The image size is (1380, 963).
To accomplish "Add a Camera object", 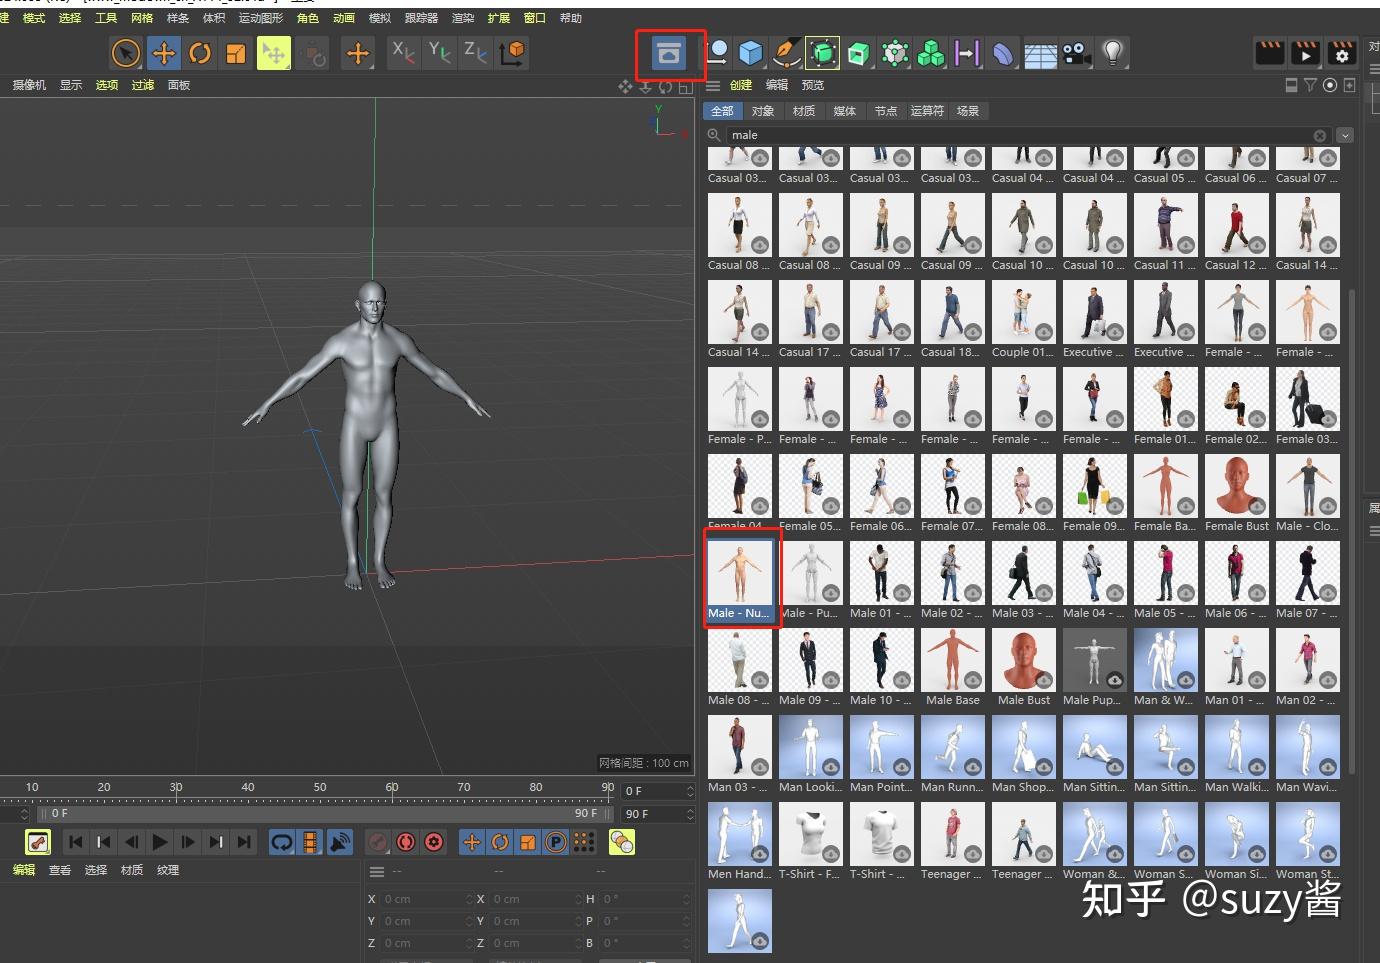I will coord(1076,53).
